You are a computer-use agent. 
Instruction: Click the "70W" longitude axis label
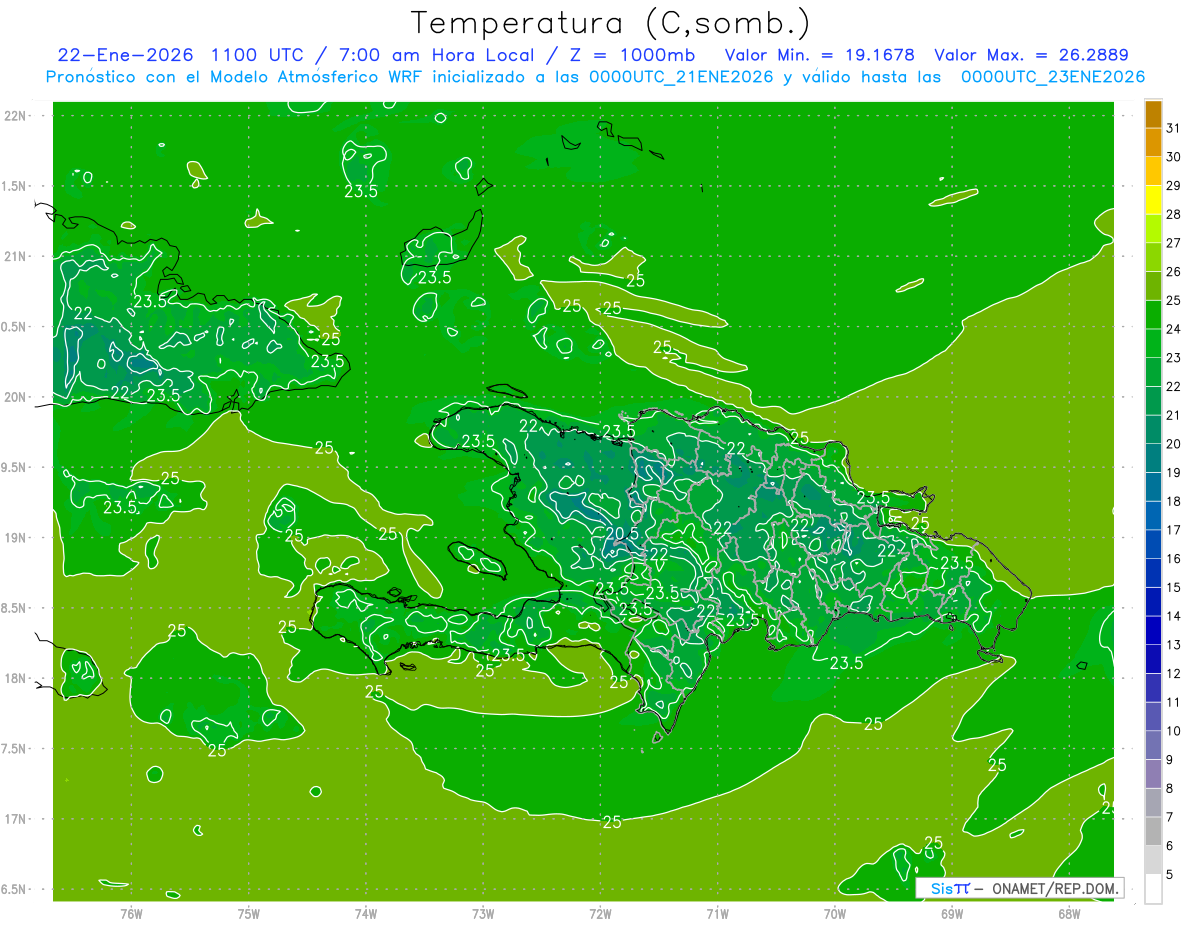835,913
